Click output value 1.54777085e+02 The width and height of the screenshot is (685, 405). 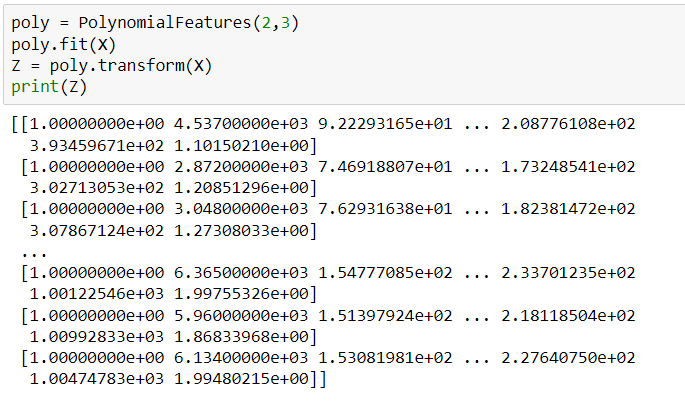coord(385,273)
